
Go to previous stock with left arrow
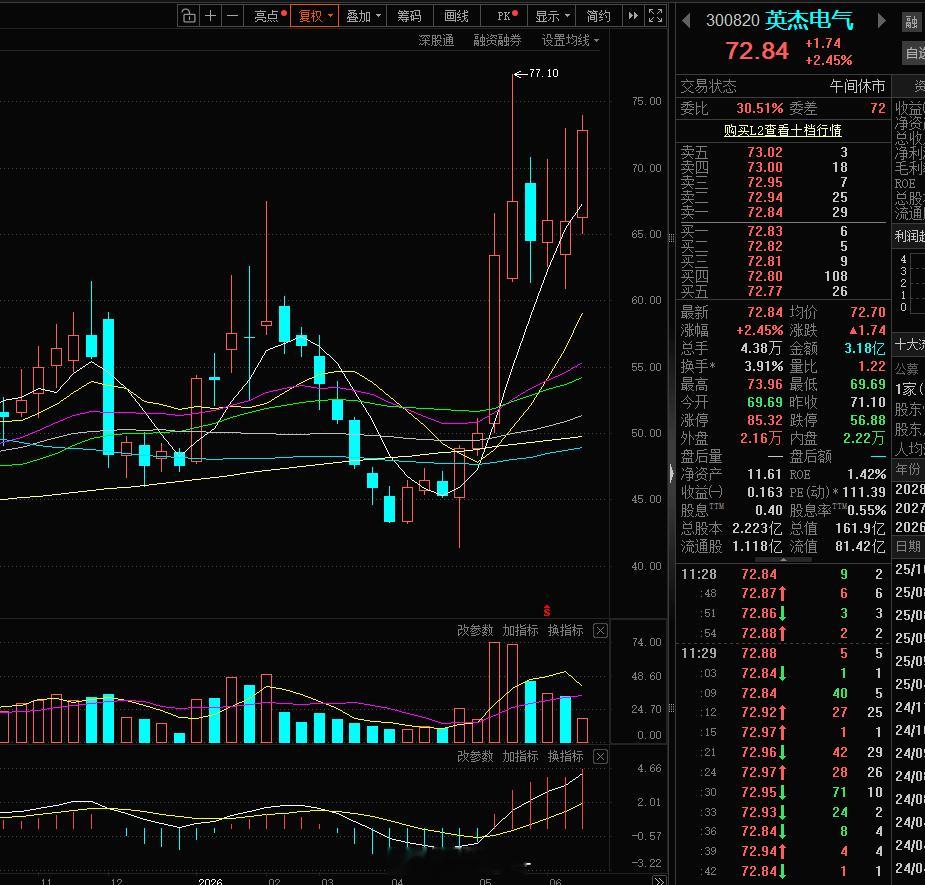tap(686, 21)
